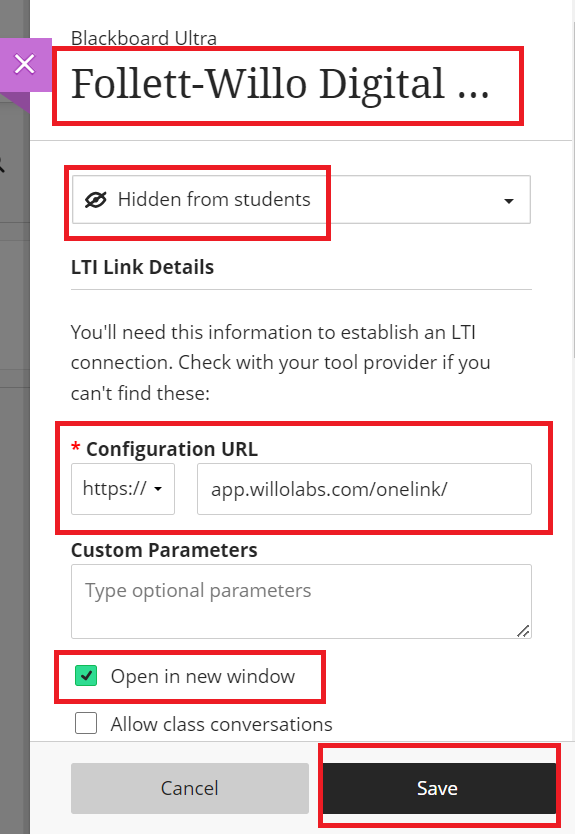Click the Allow class conversations label text
576x834 pixels.
221,724
